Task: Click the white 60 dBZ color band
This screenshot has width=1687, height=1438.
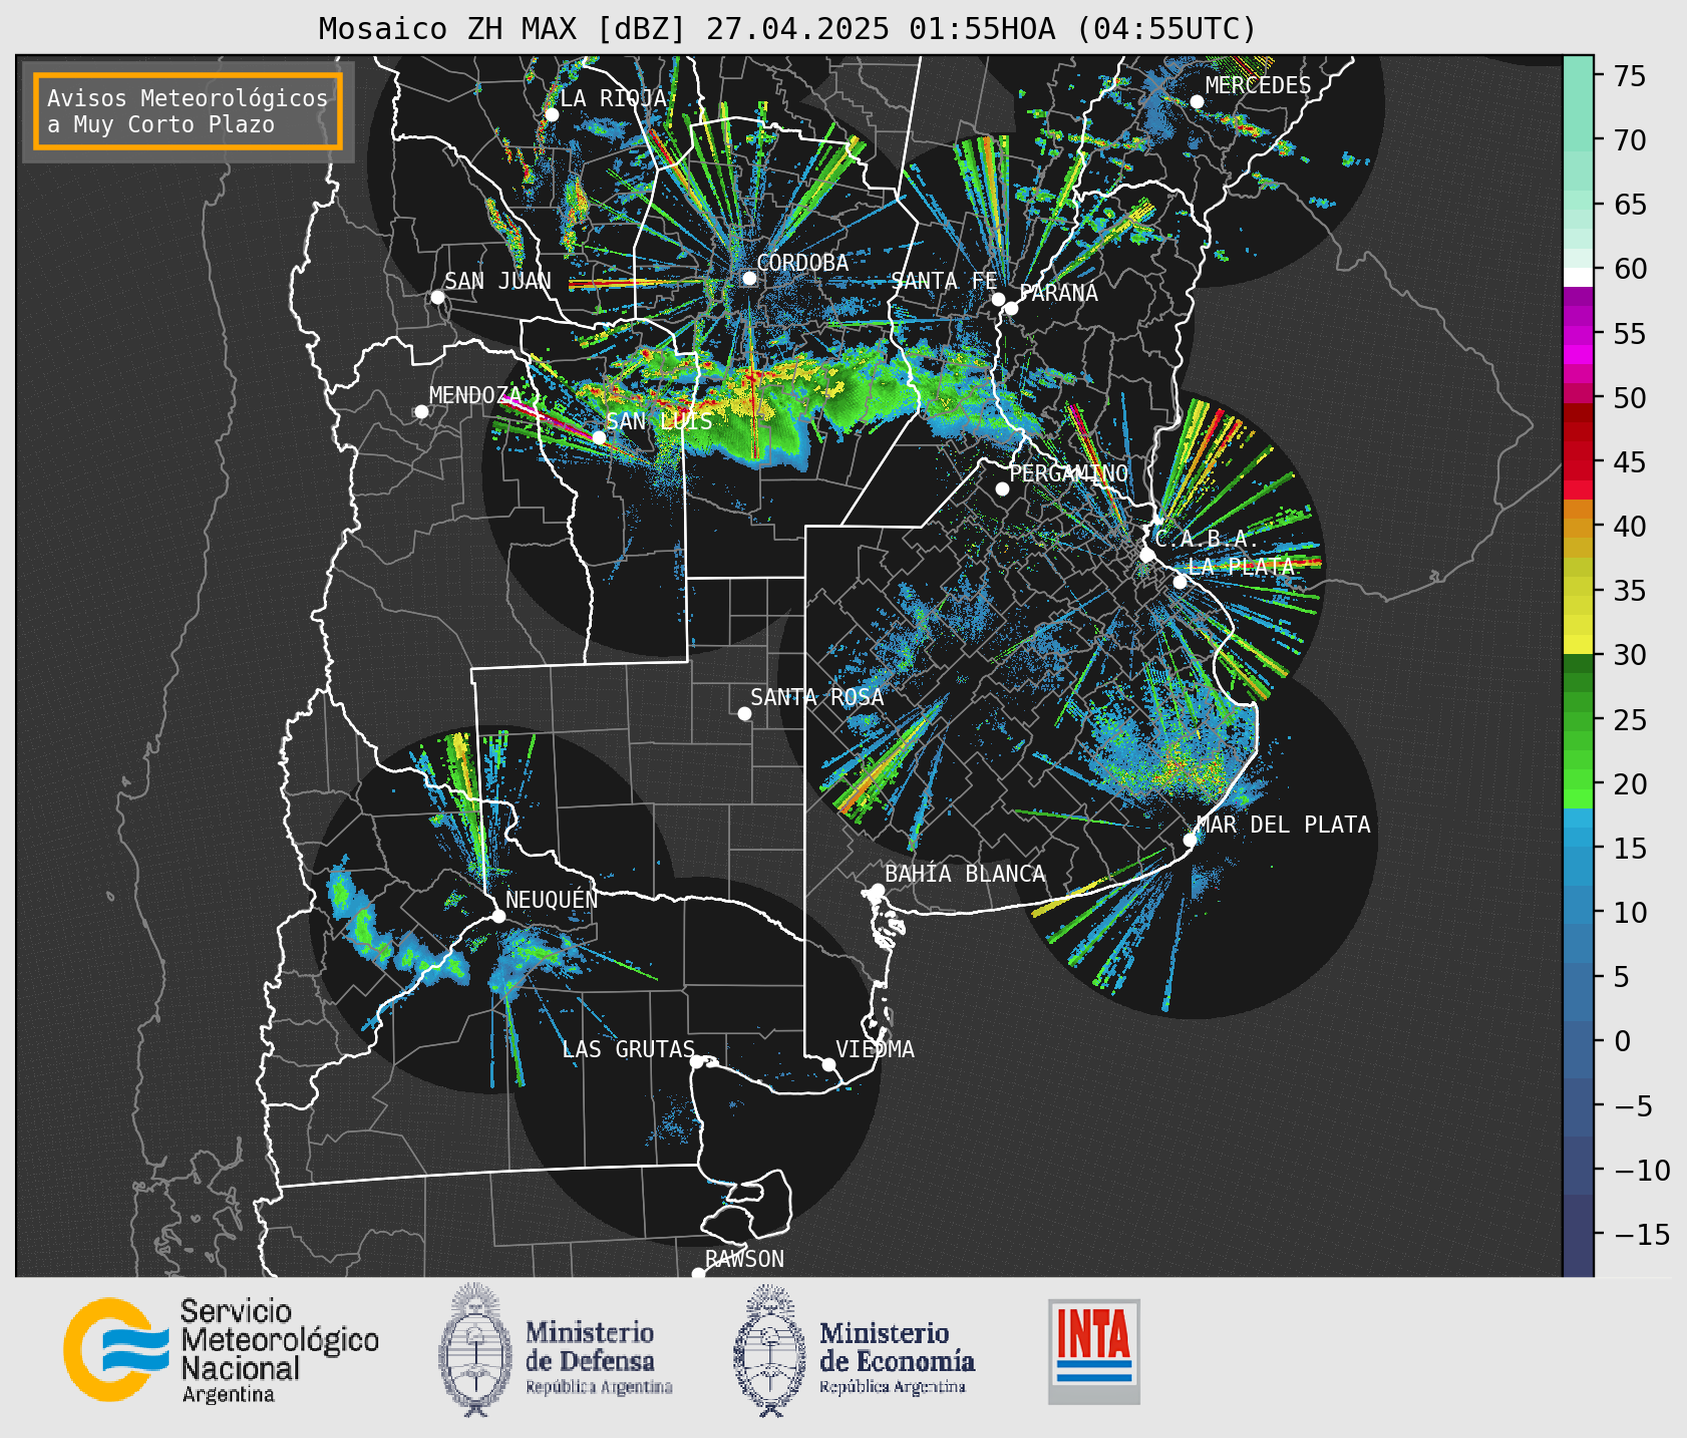Action: [x=1578, y=277]
